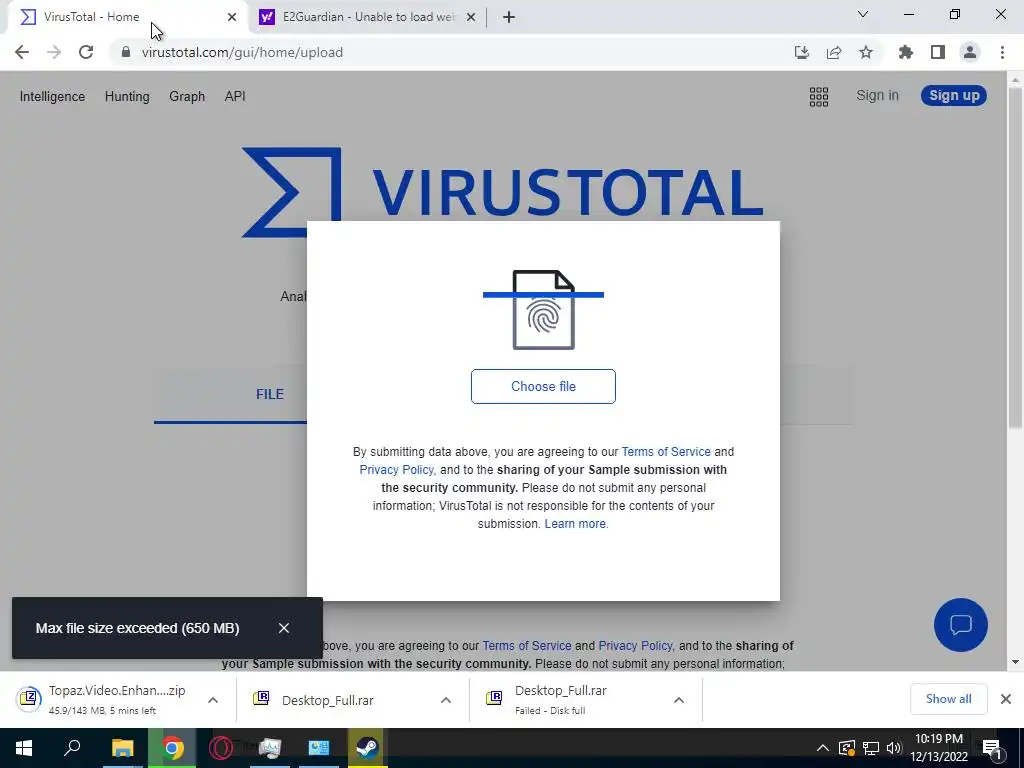Open the volume control in system tray
The width and height of the screenshot is (1024, 768).
click(894, 748)
